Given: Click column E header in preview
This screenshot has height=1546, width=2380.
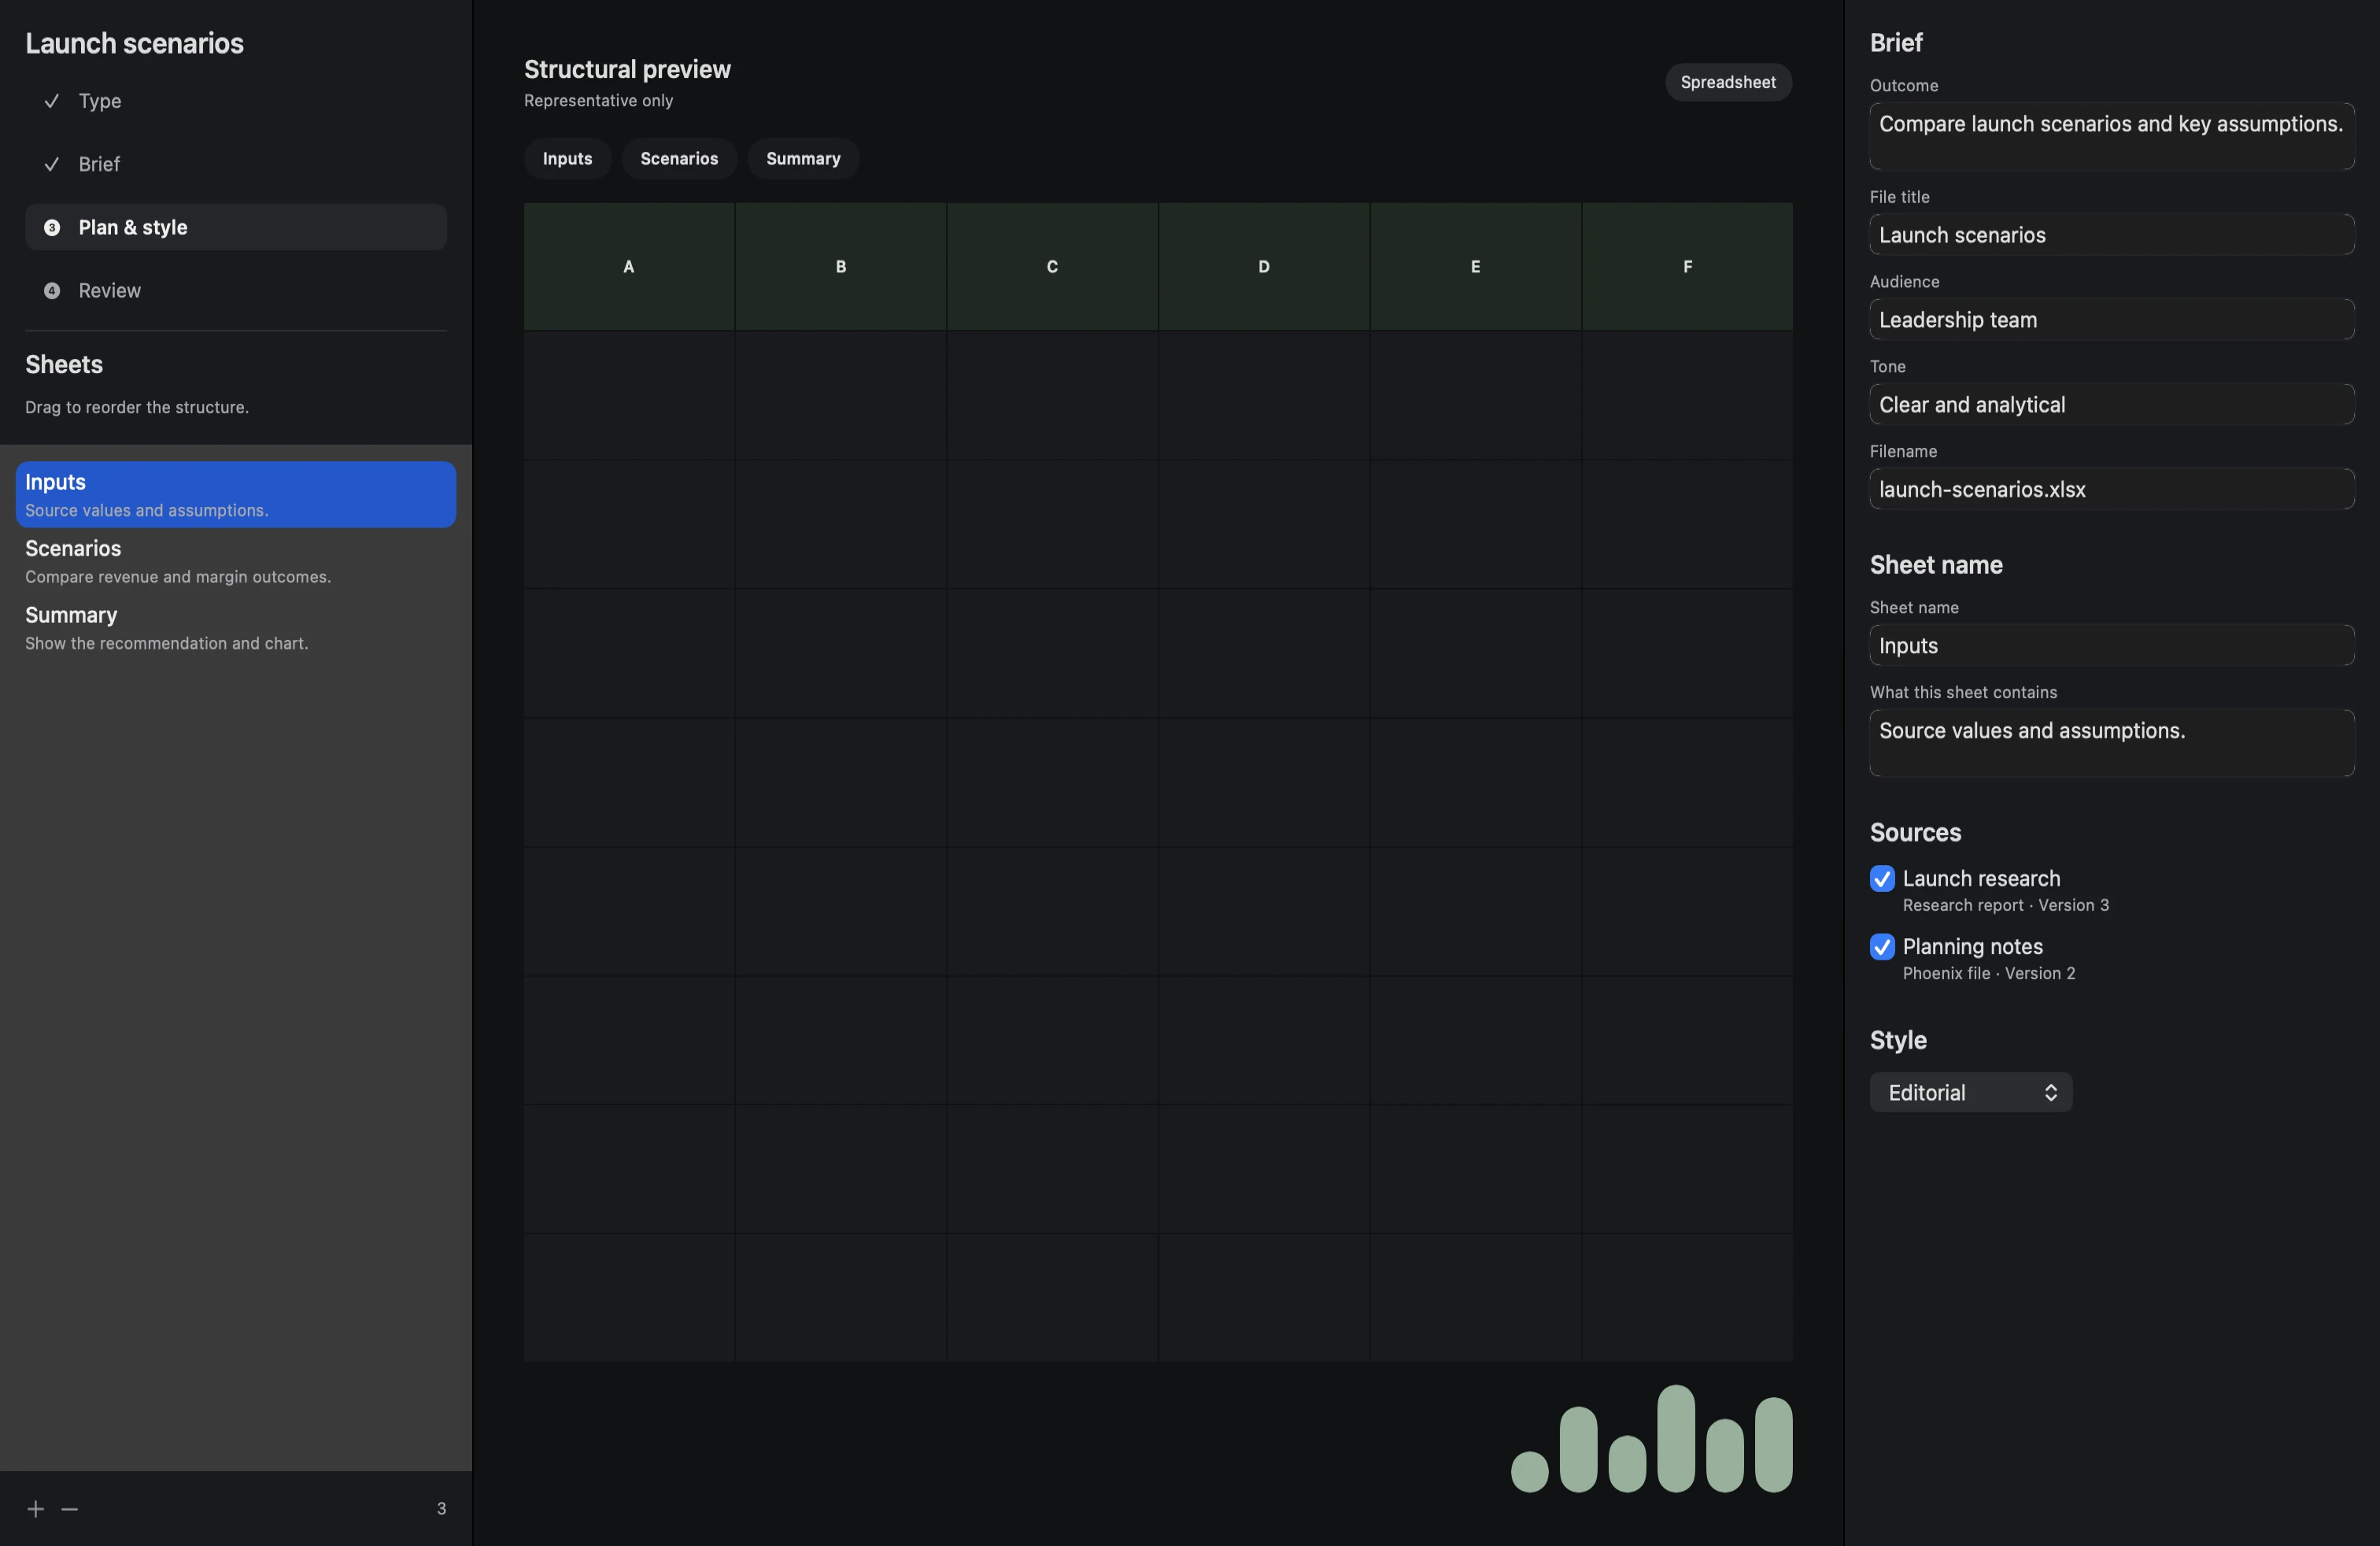Looking at the screenshot, I should (x=1475, y=267).
